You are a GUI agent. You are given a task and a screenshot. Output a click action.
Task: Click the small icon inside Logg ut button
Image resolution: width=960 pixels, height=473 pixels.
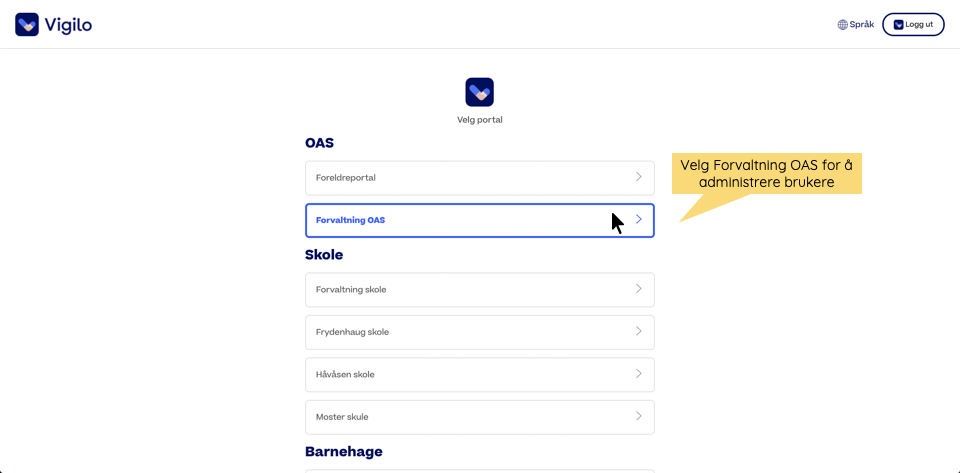click(x=898, y=25)
